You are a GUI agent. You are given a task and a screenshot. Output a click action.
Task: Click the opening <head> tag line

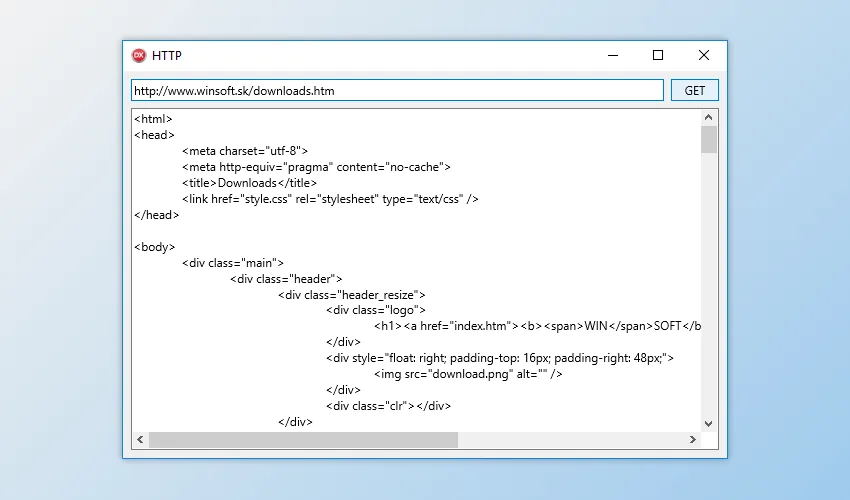pyautogui.click(x=154, y=135)
